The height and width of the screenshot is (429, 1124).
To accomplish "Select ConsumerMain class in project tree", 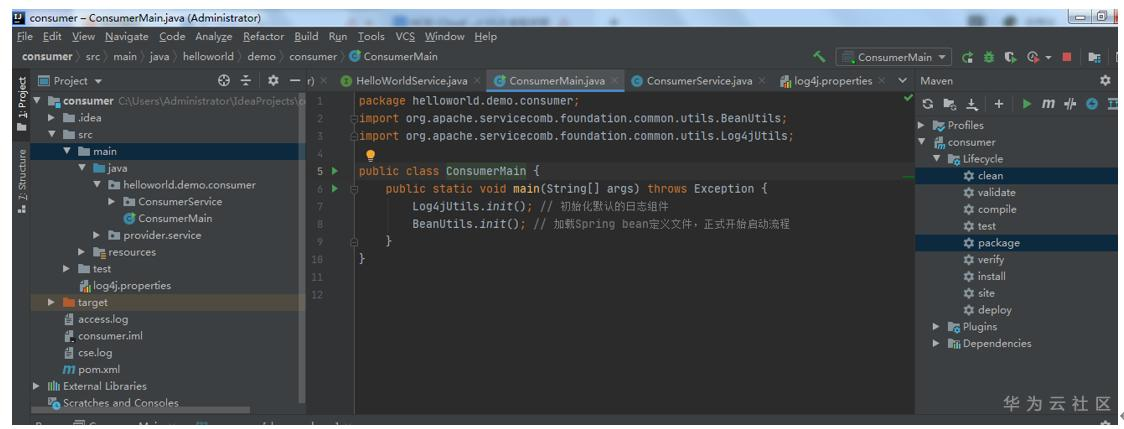I will [x=167, y=218].
